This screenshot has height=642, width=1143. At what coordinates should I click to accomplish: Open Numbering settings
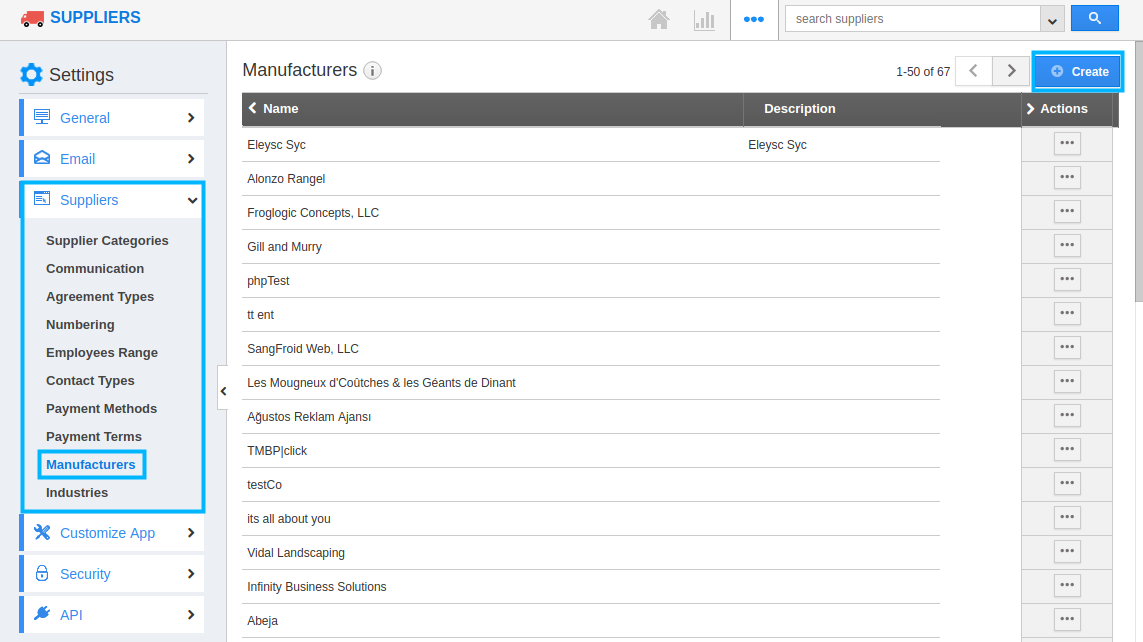click(x=80, y=325)
